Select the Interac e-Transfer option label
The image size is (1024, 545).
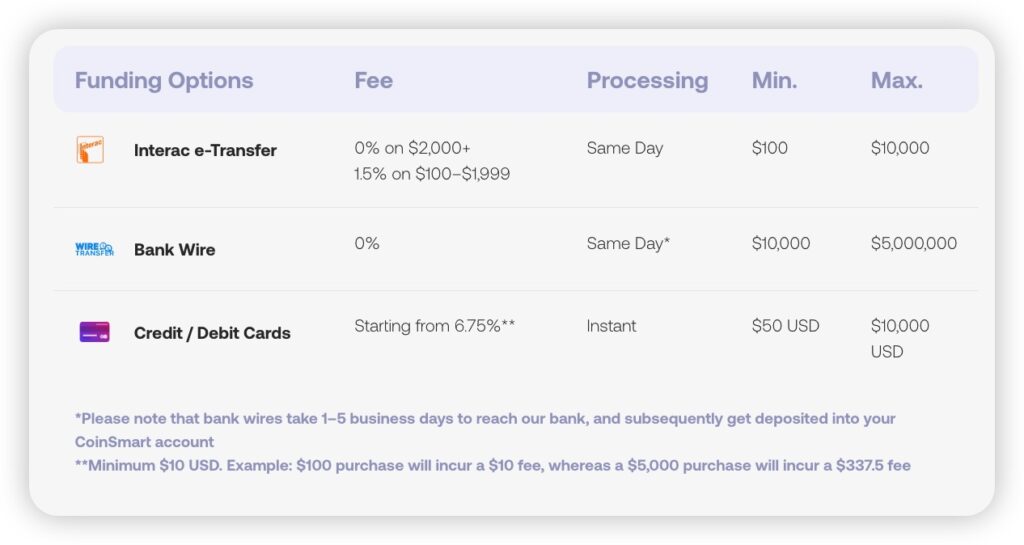(x=205, y=150)
